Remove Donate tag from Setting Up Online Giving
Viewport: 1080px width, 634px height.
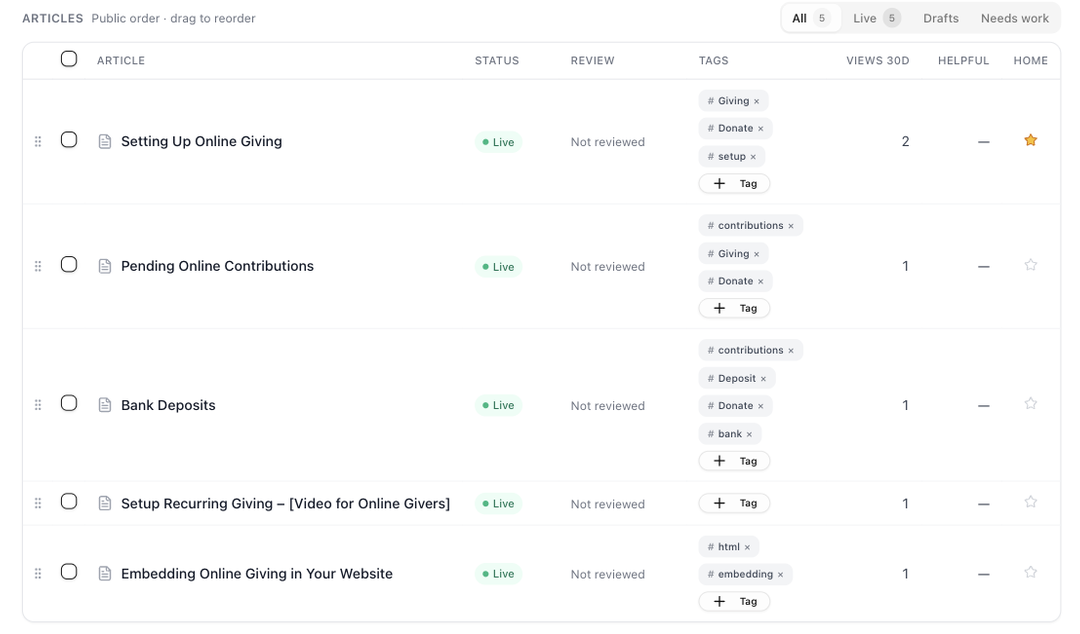760,129
